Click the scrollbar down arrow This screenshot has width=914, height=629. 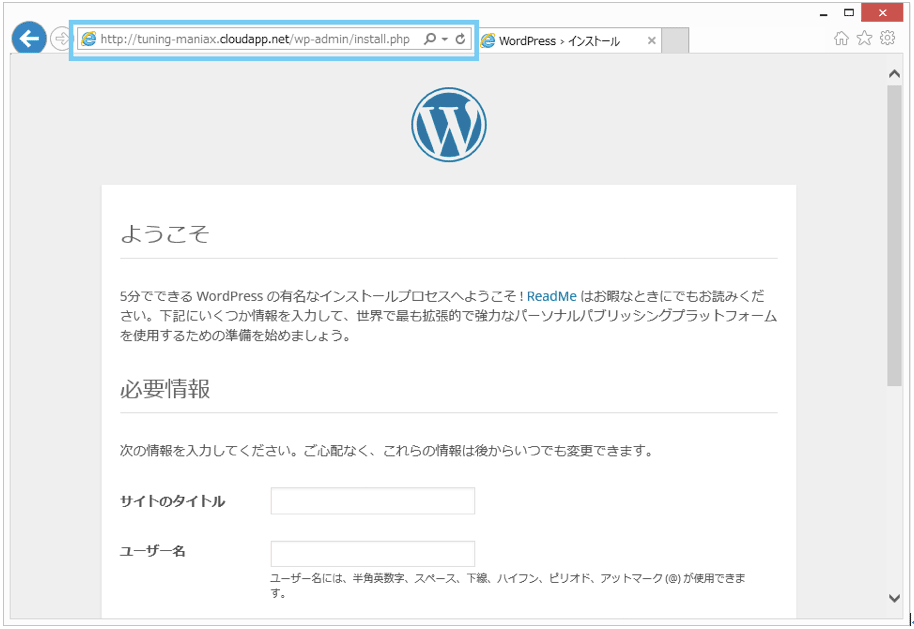pyautogui.click(x=894, y=598)
